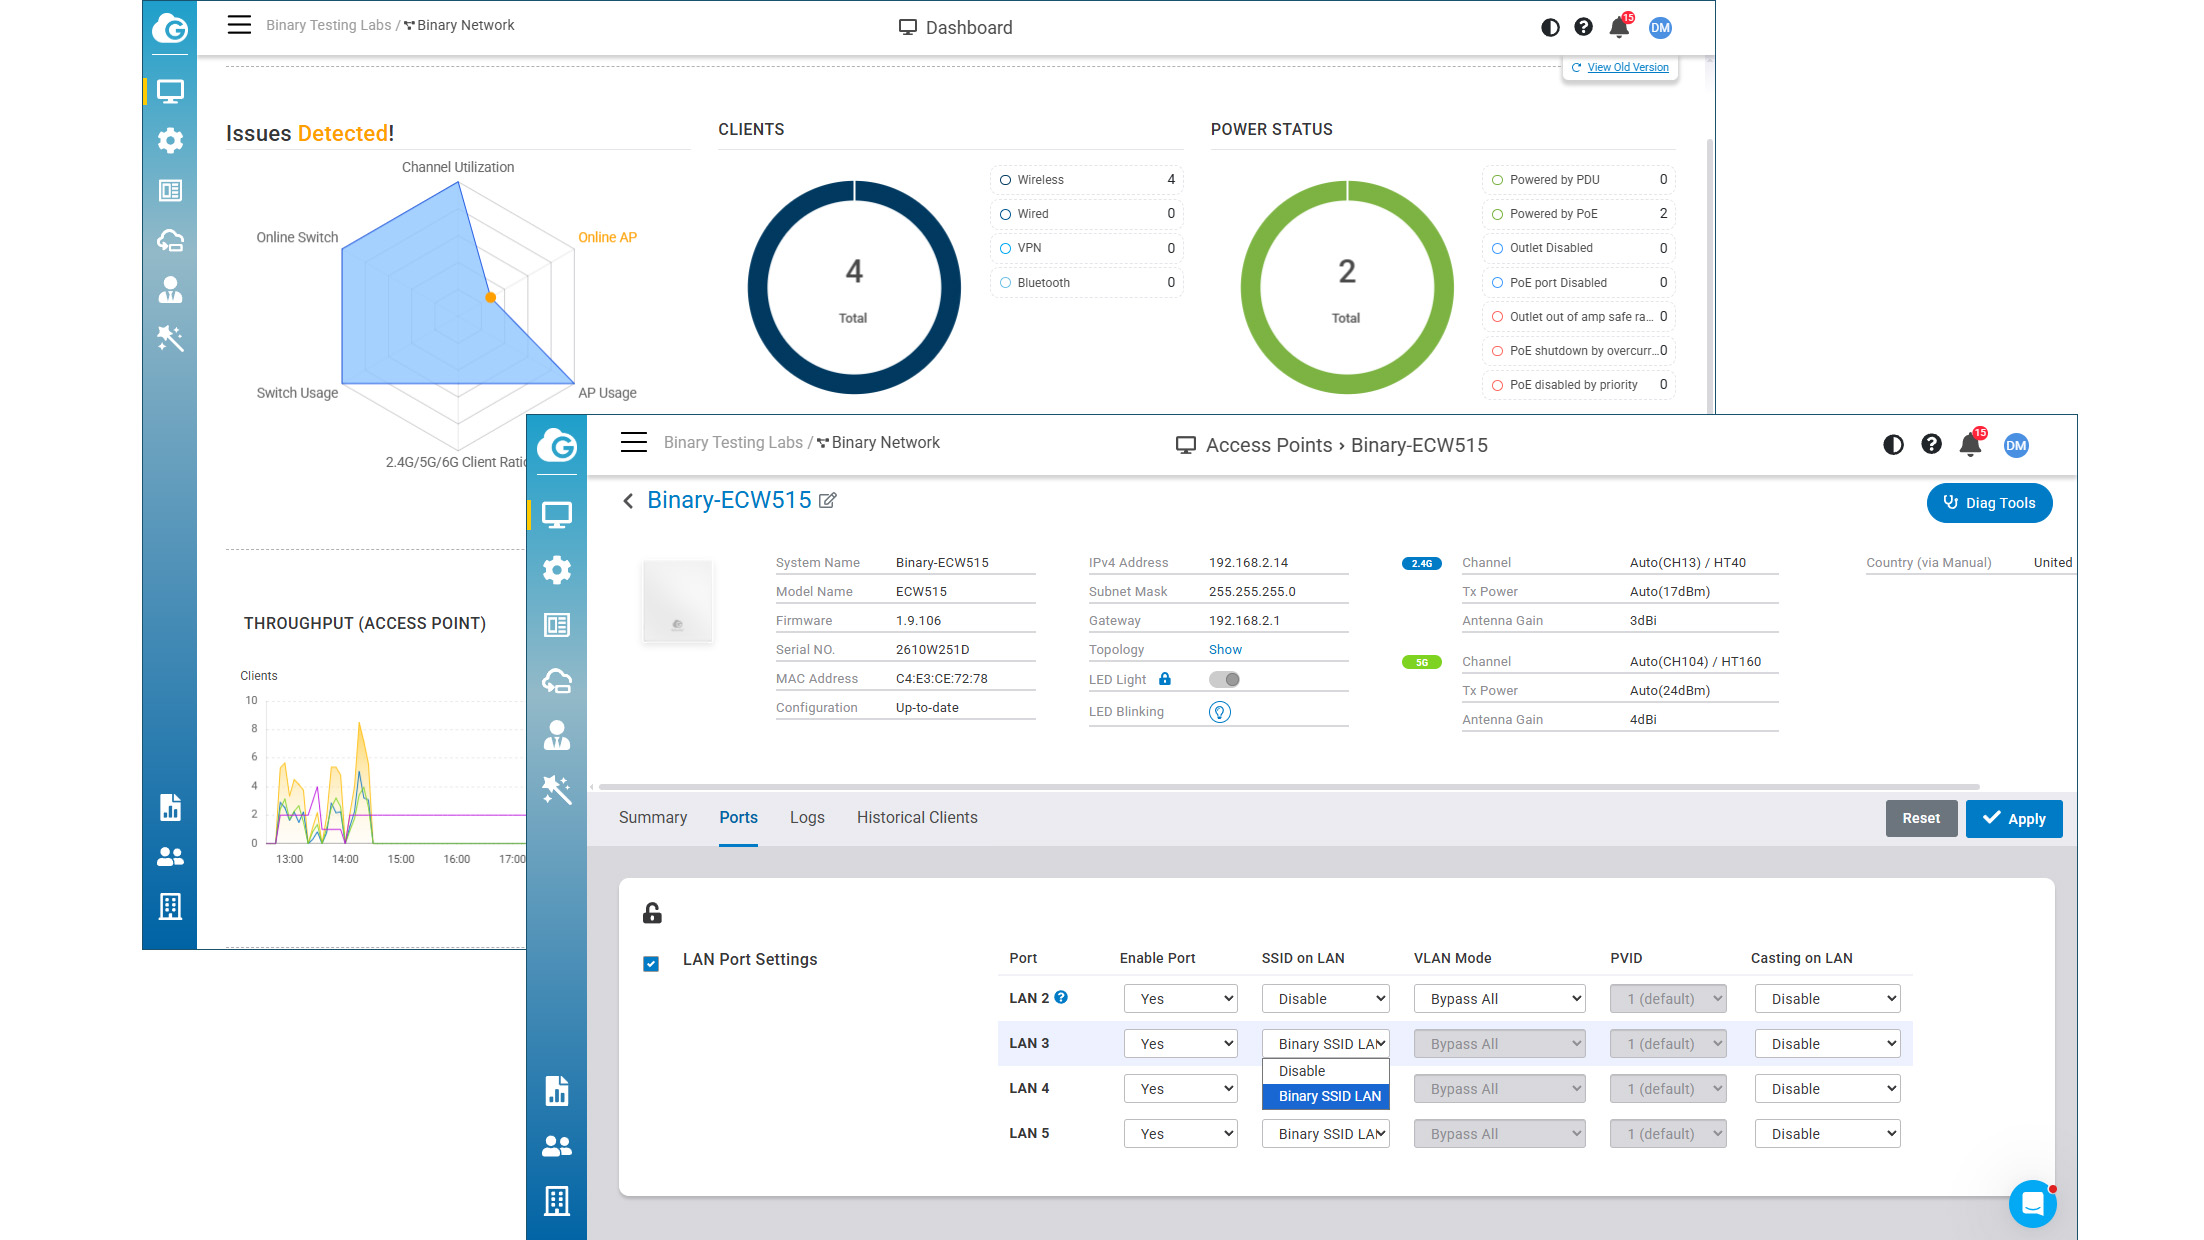Screen dimensions: 2204x1240
Task: Edit Binary-ECW515 name pencil icon
Action: click(827, 500)
